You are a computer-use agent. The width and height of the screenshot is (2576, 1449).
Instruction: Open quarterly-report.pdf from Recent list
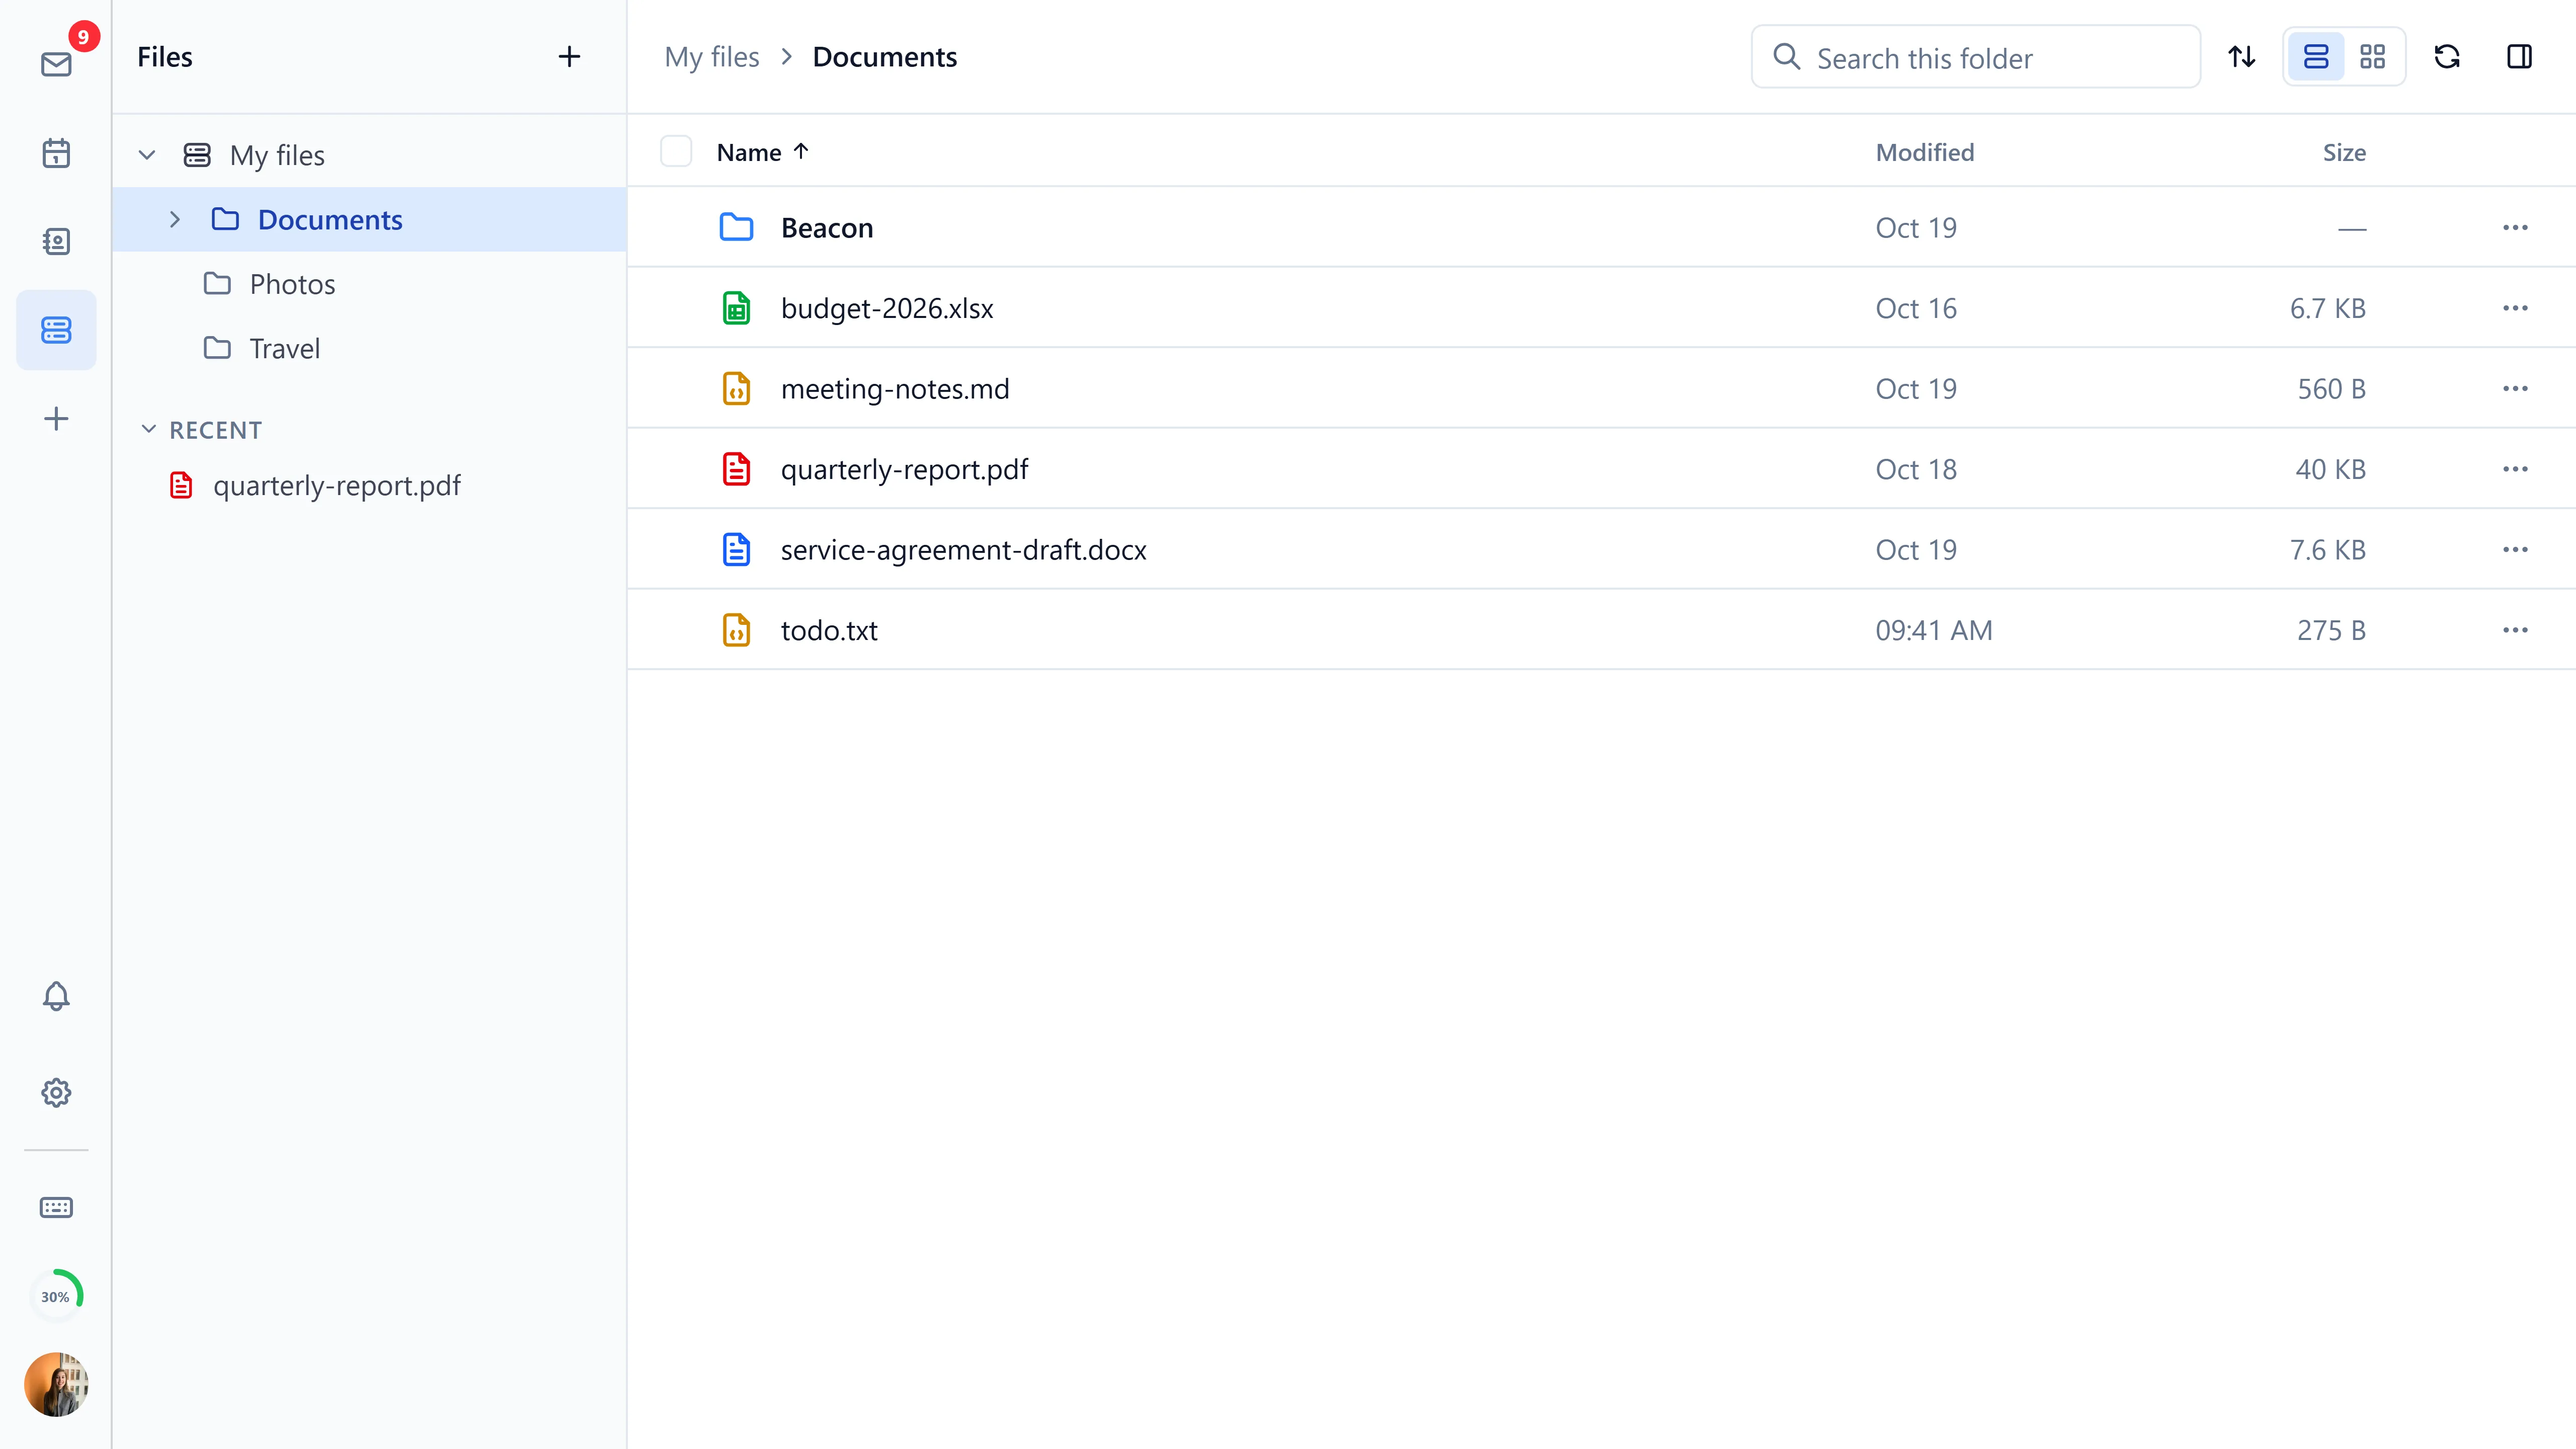[369, 485]
